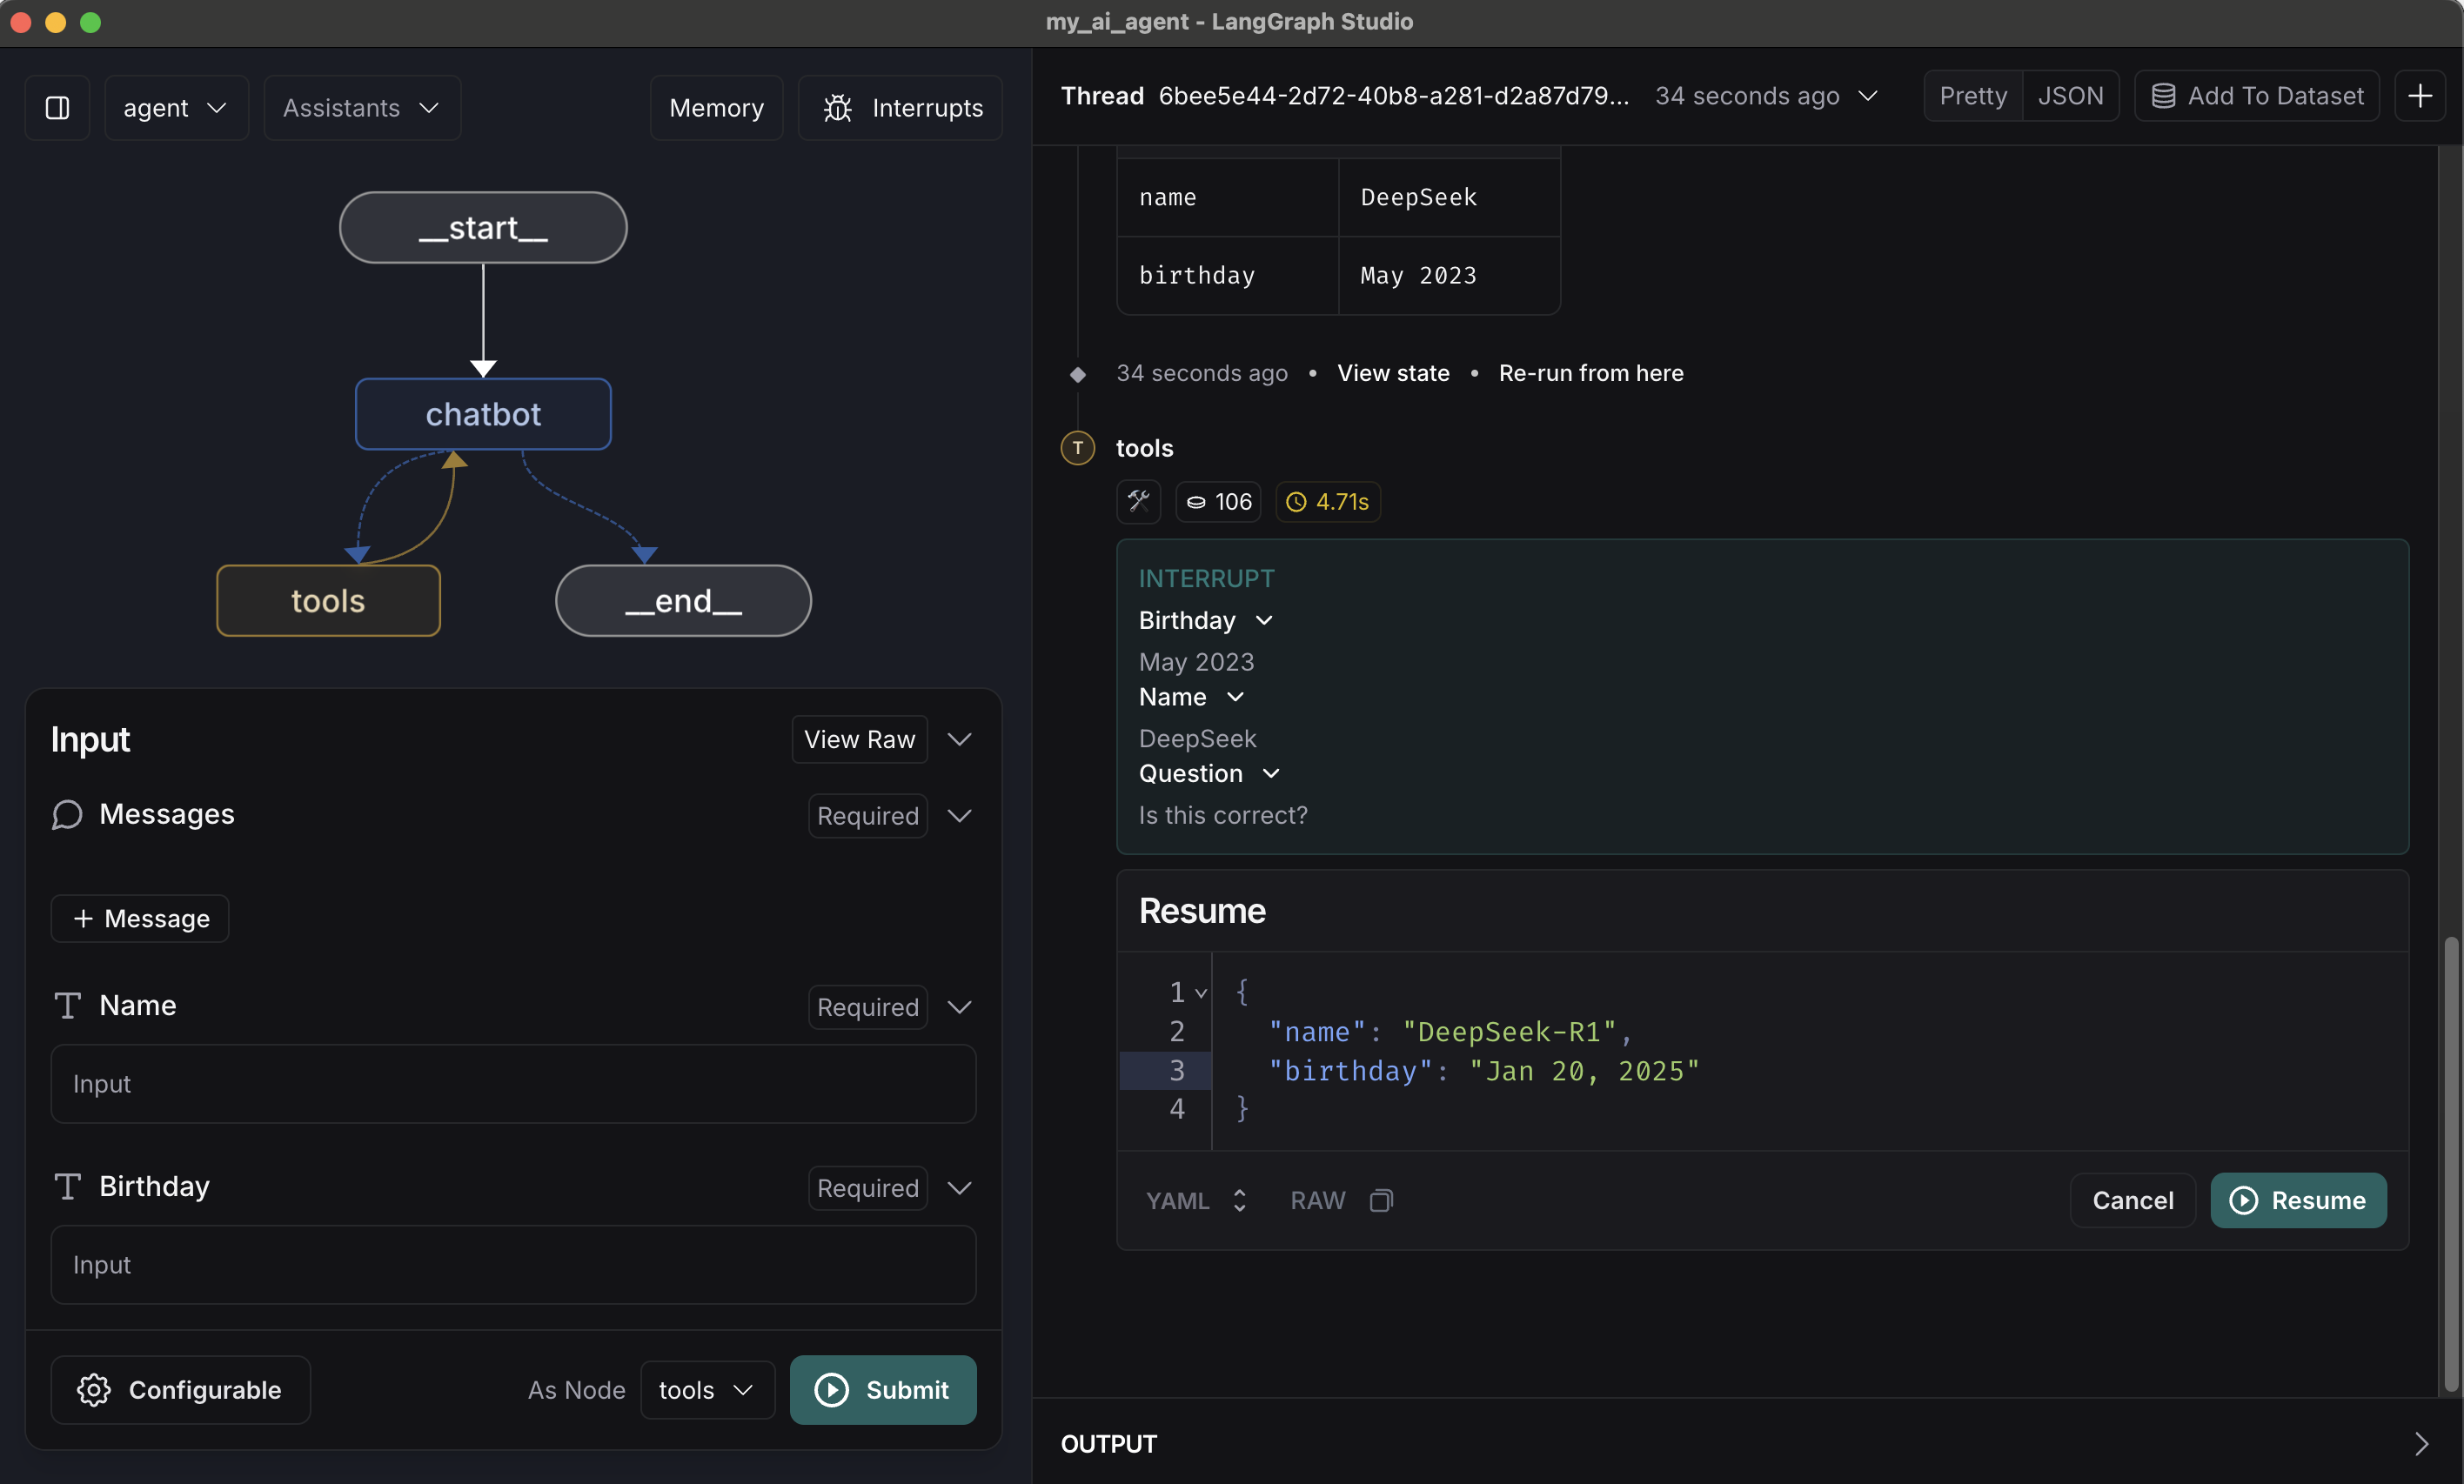
Task: Open the Assistants menu
Action: point(361,108)
